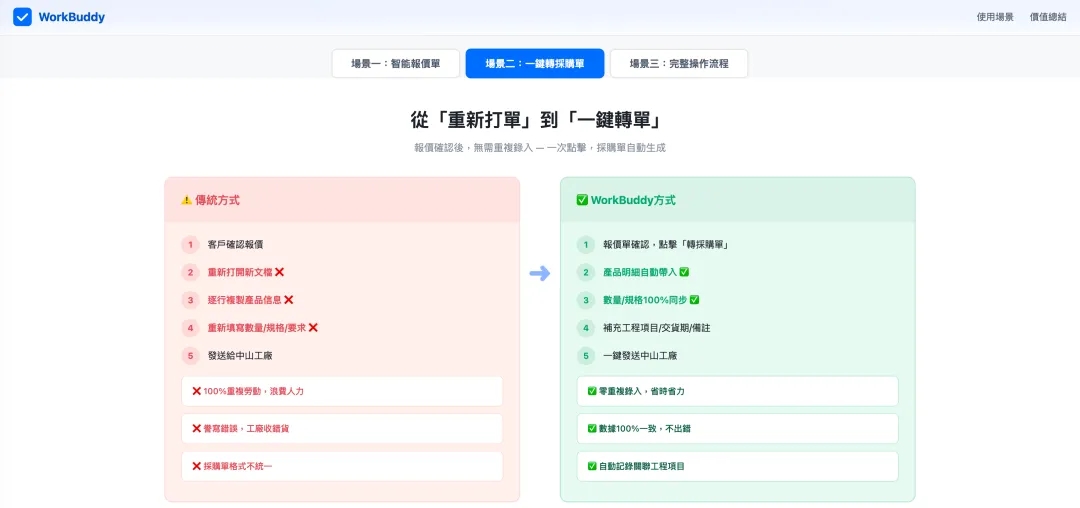This screenshot has width=1080, height=508.
Task: Select the 場景二：一鍵轉採購單 tab
Action: (534, 63)
